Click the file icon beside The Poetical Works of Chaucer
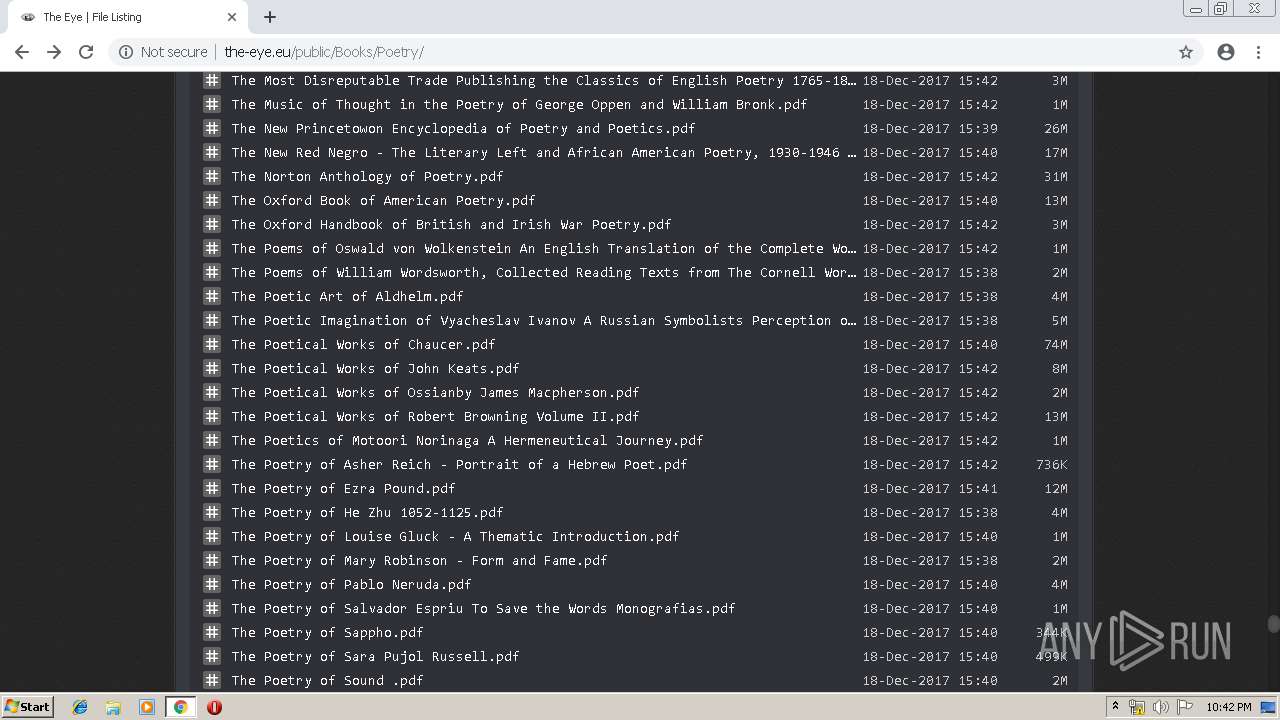This screenshot has height=720, width=1280. tap(212, 344)
